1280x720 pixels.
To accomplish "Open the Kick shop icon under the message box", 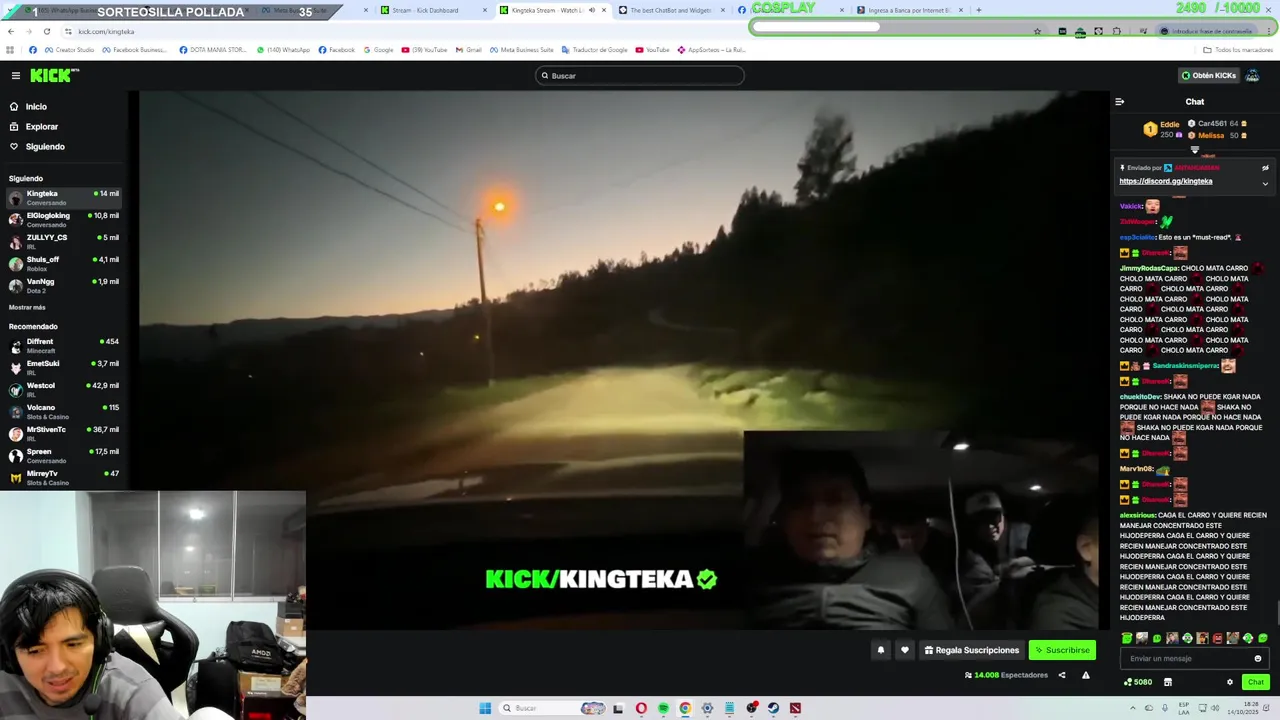I will click(1168, 682).
